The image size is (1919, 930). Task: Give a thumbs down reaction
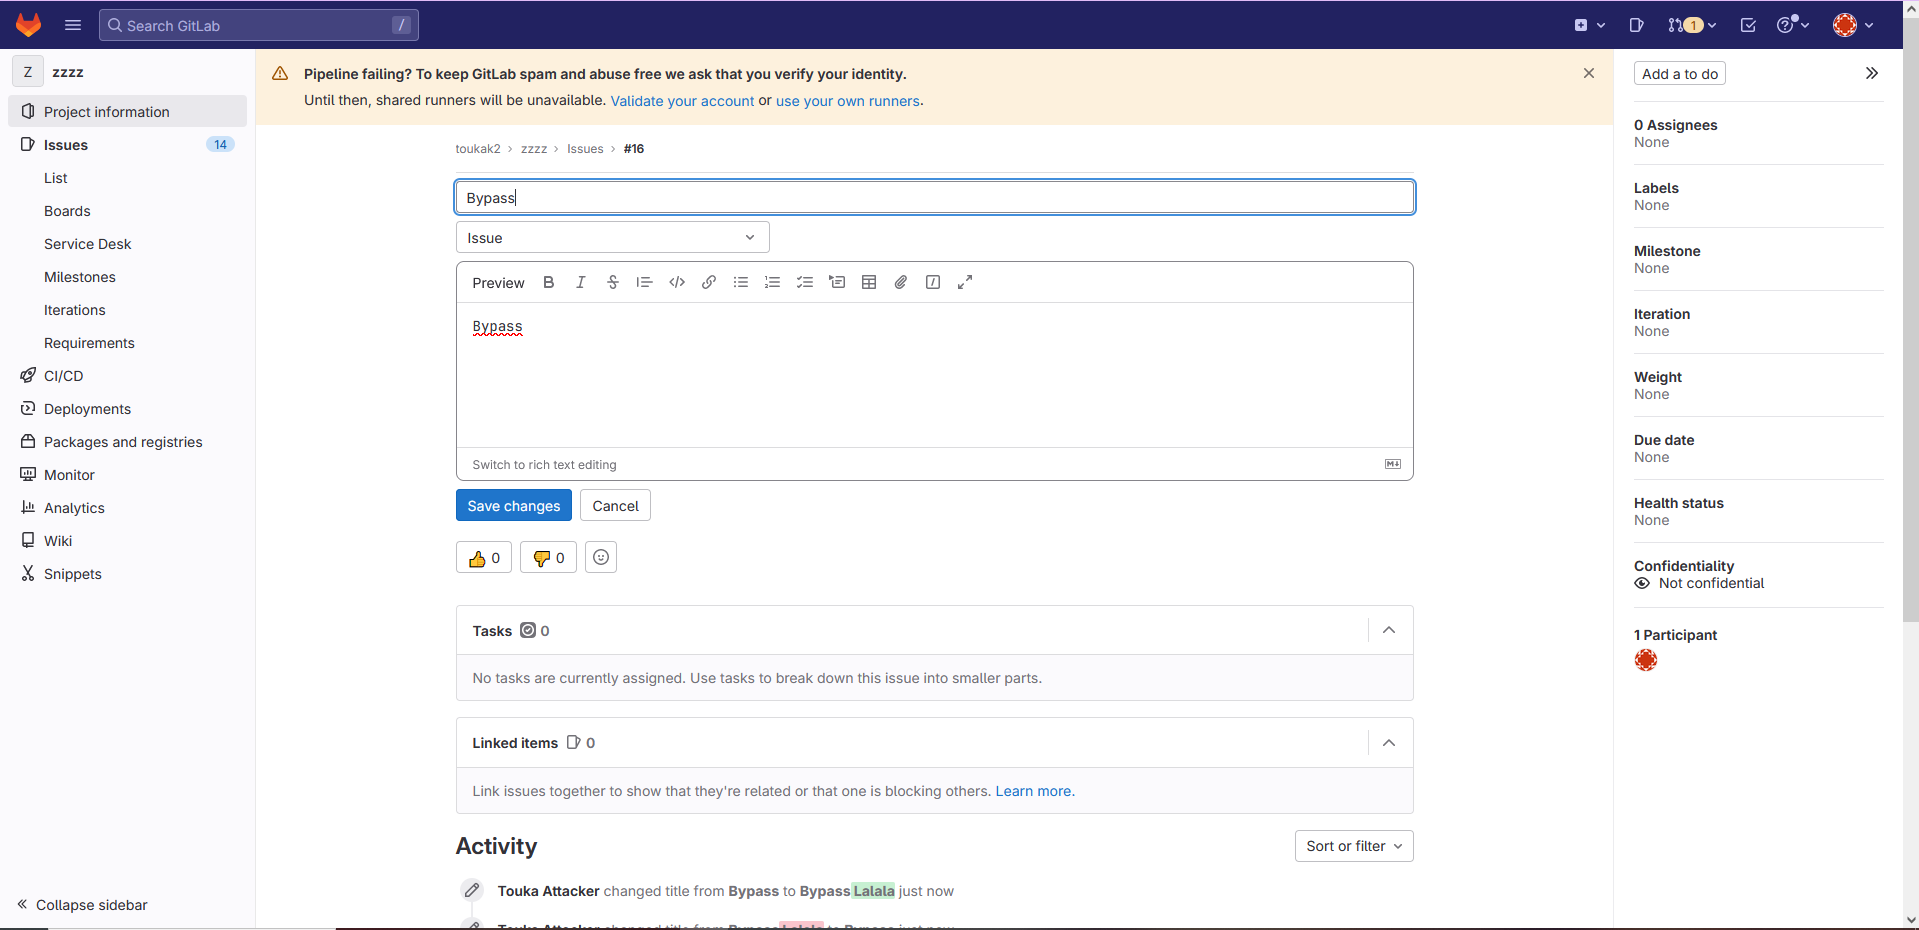point(548,558)
